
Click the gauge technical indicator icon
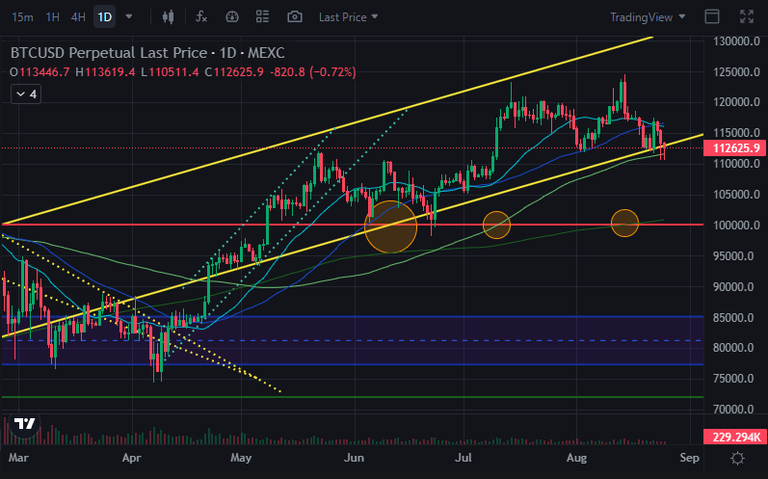coord(232,17)
